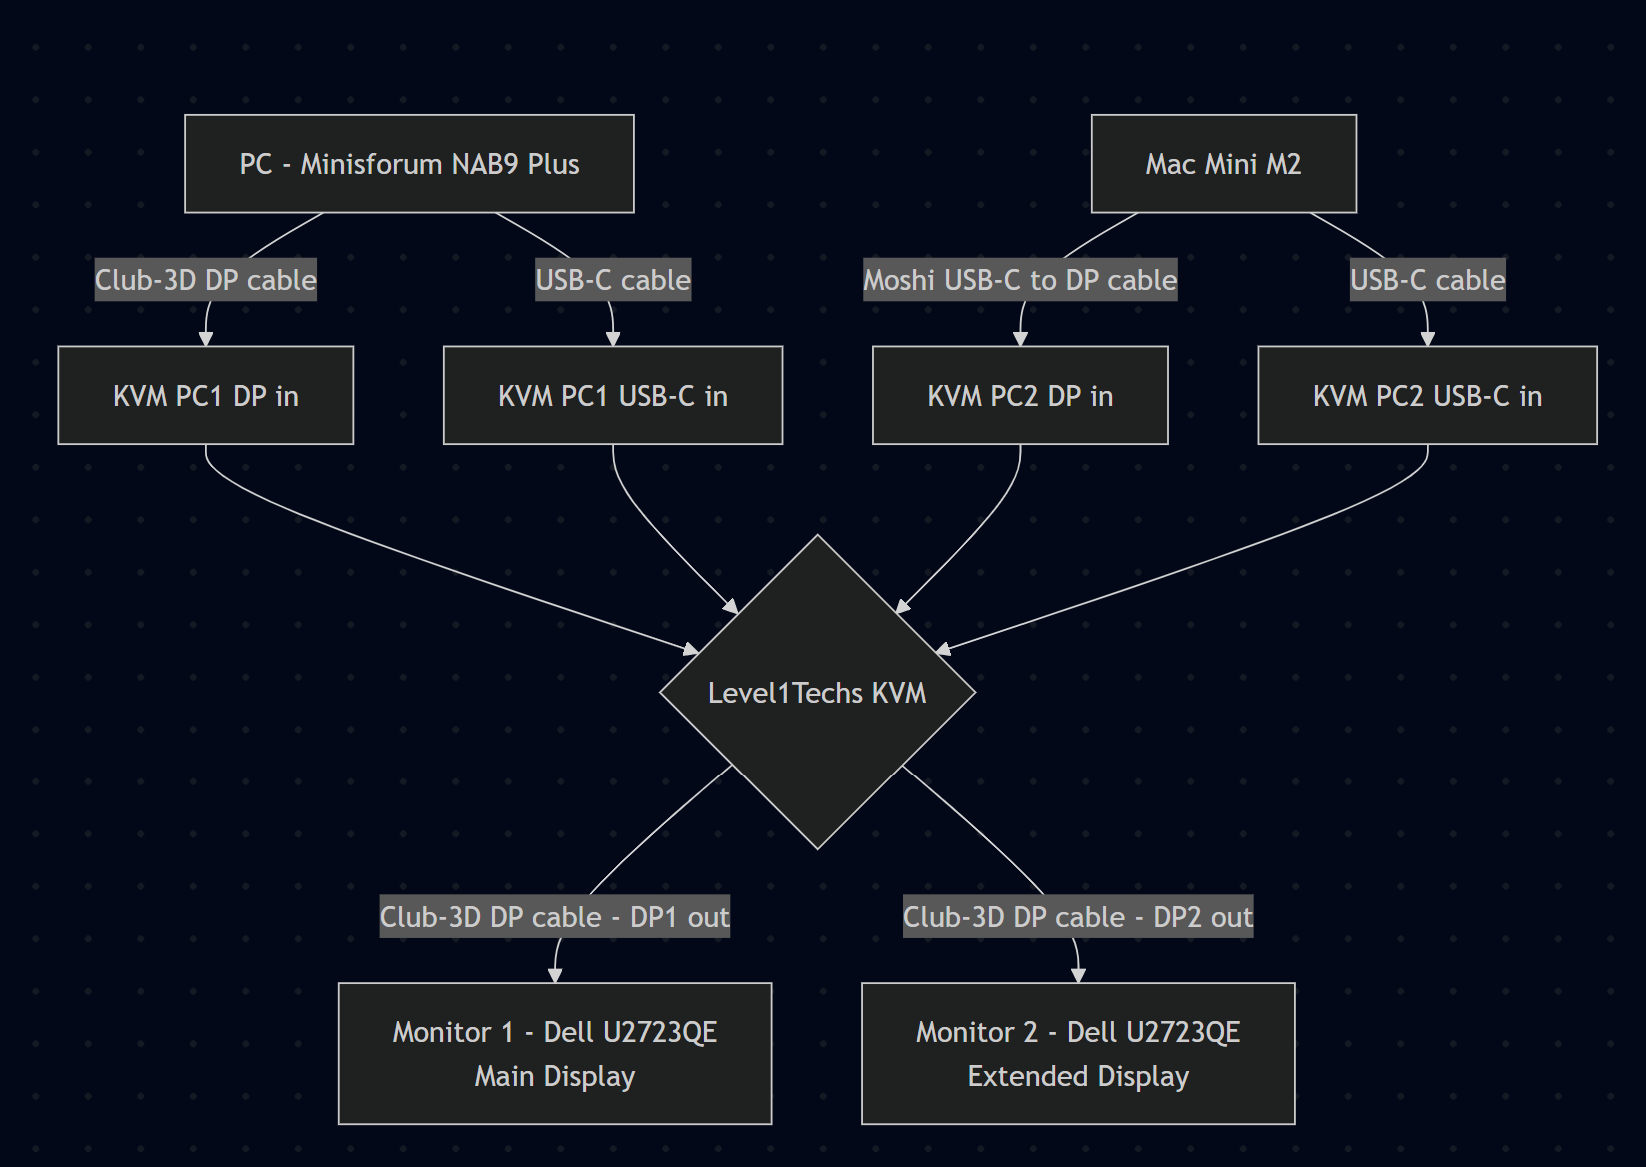Screen dimensions: 1646x1167
Task: Click the Club-3D DP cable - DP2 out label
Action: [1078, 917]
